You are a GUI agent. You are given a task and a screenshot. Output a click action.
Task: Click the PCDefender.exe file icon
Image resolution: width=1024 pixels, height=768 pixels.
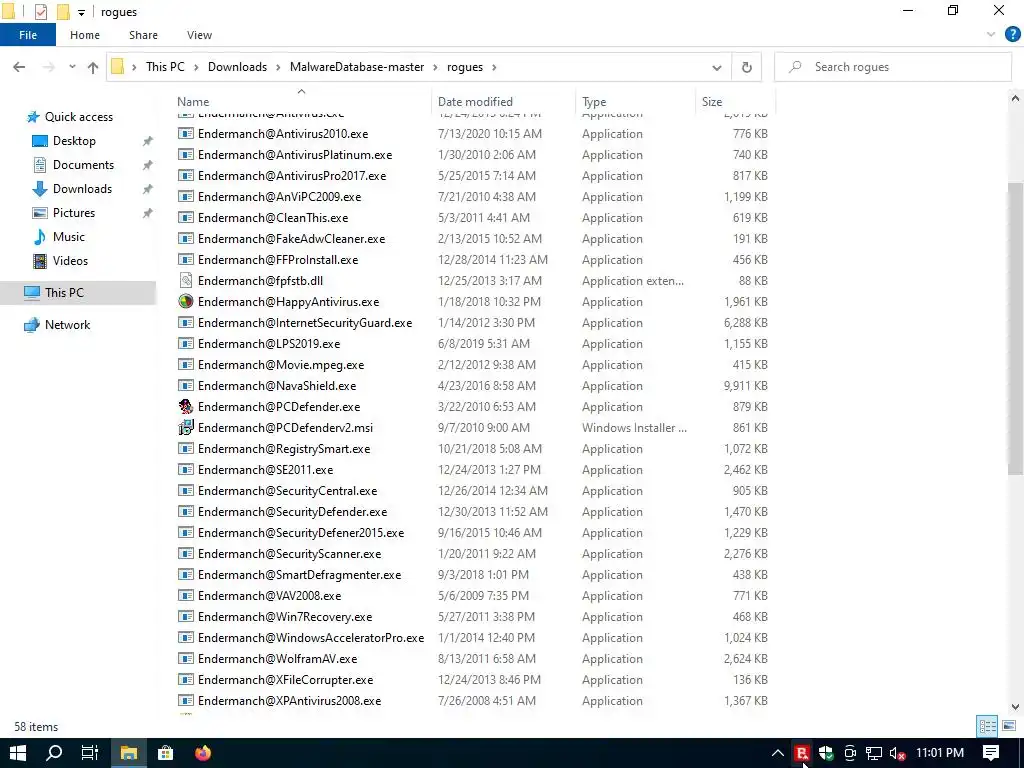(186, 406)
